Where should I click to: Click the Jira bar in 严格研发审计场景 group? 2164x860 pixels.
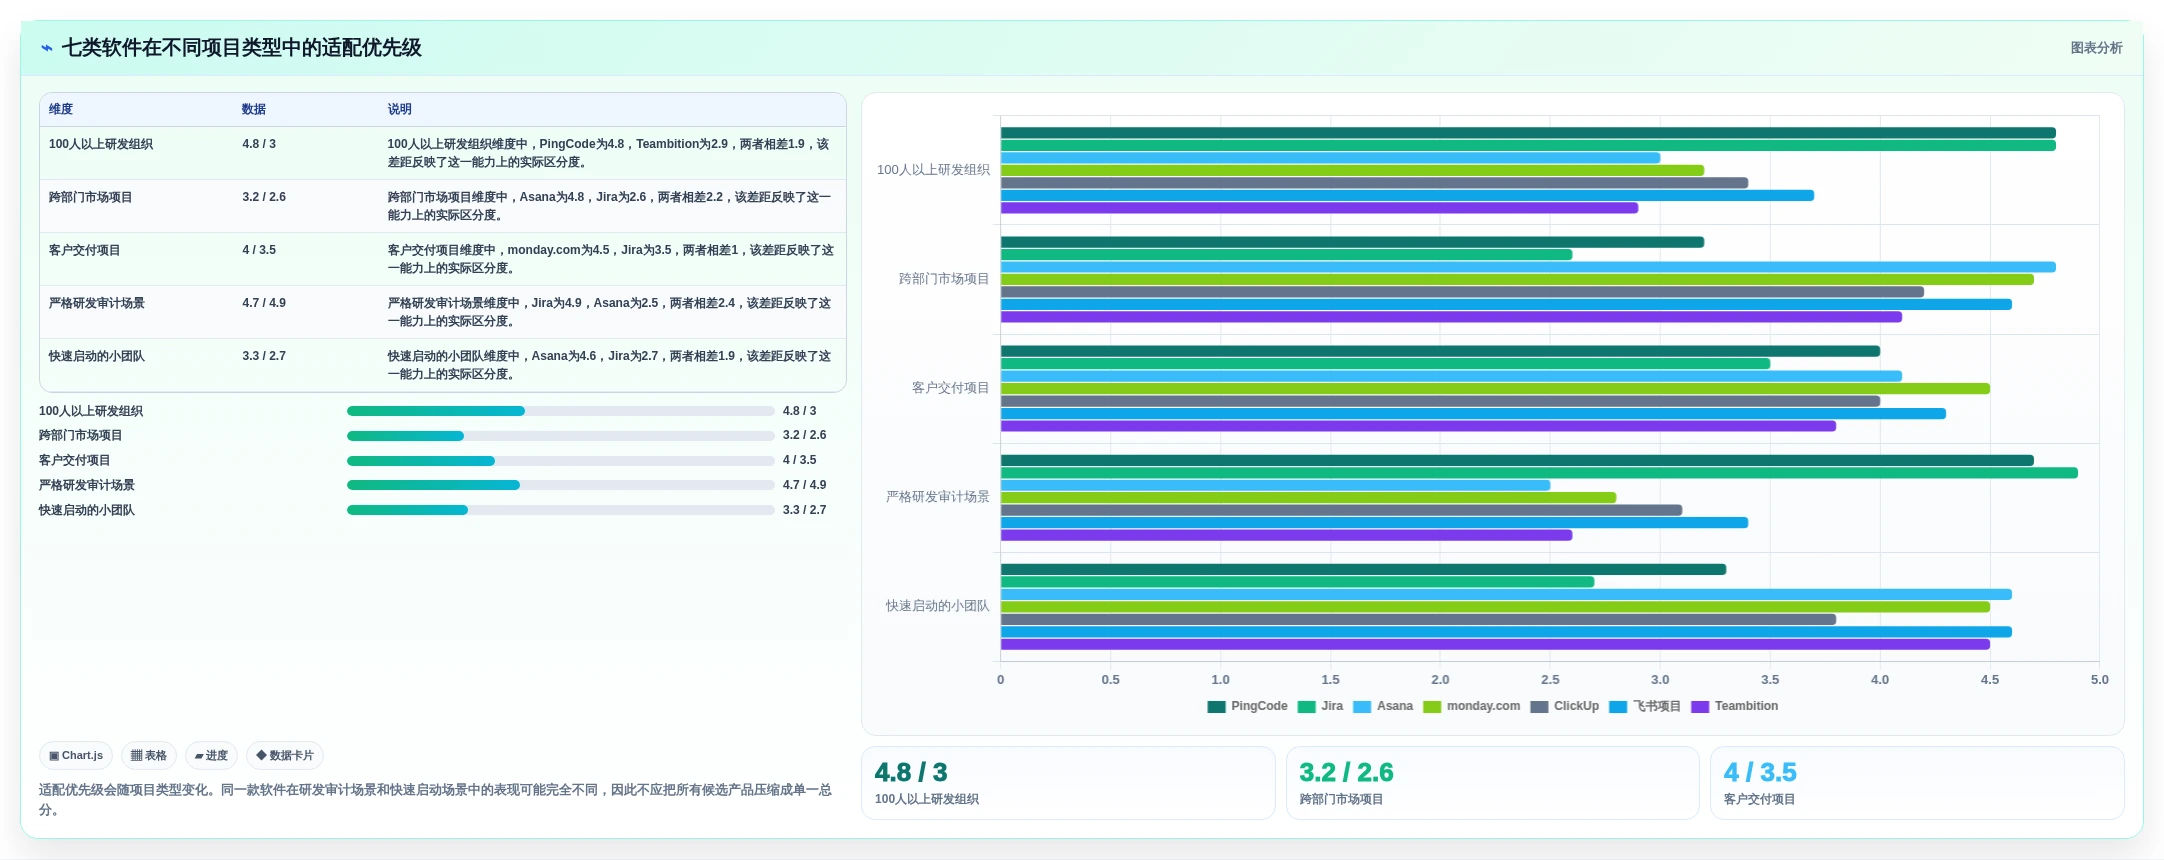point(1539,473)
